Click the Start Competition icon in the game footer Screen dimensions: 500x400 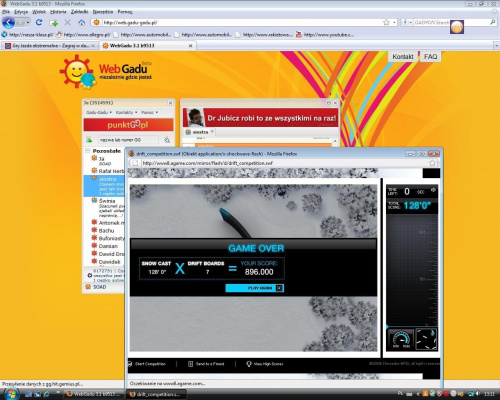pyautogui.click(x=130, y=364)
